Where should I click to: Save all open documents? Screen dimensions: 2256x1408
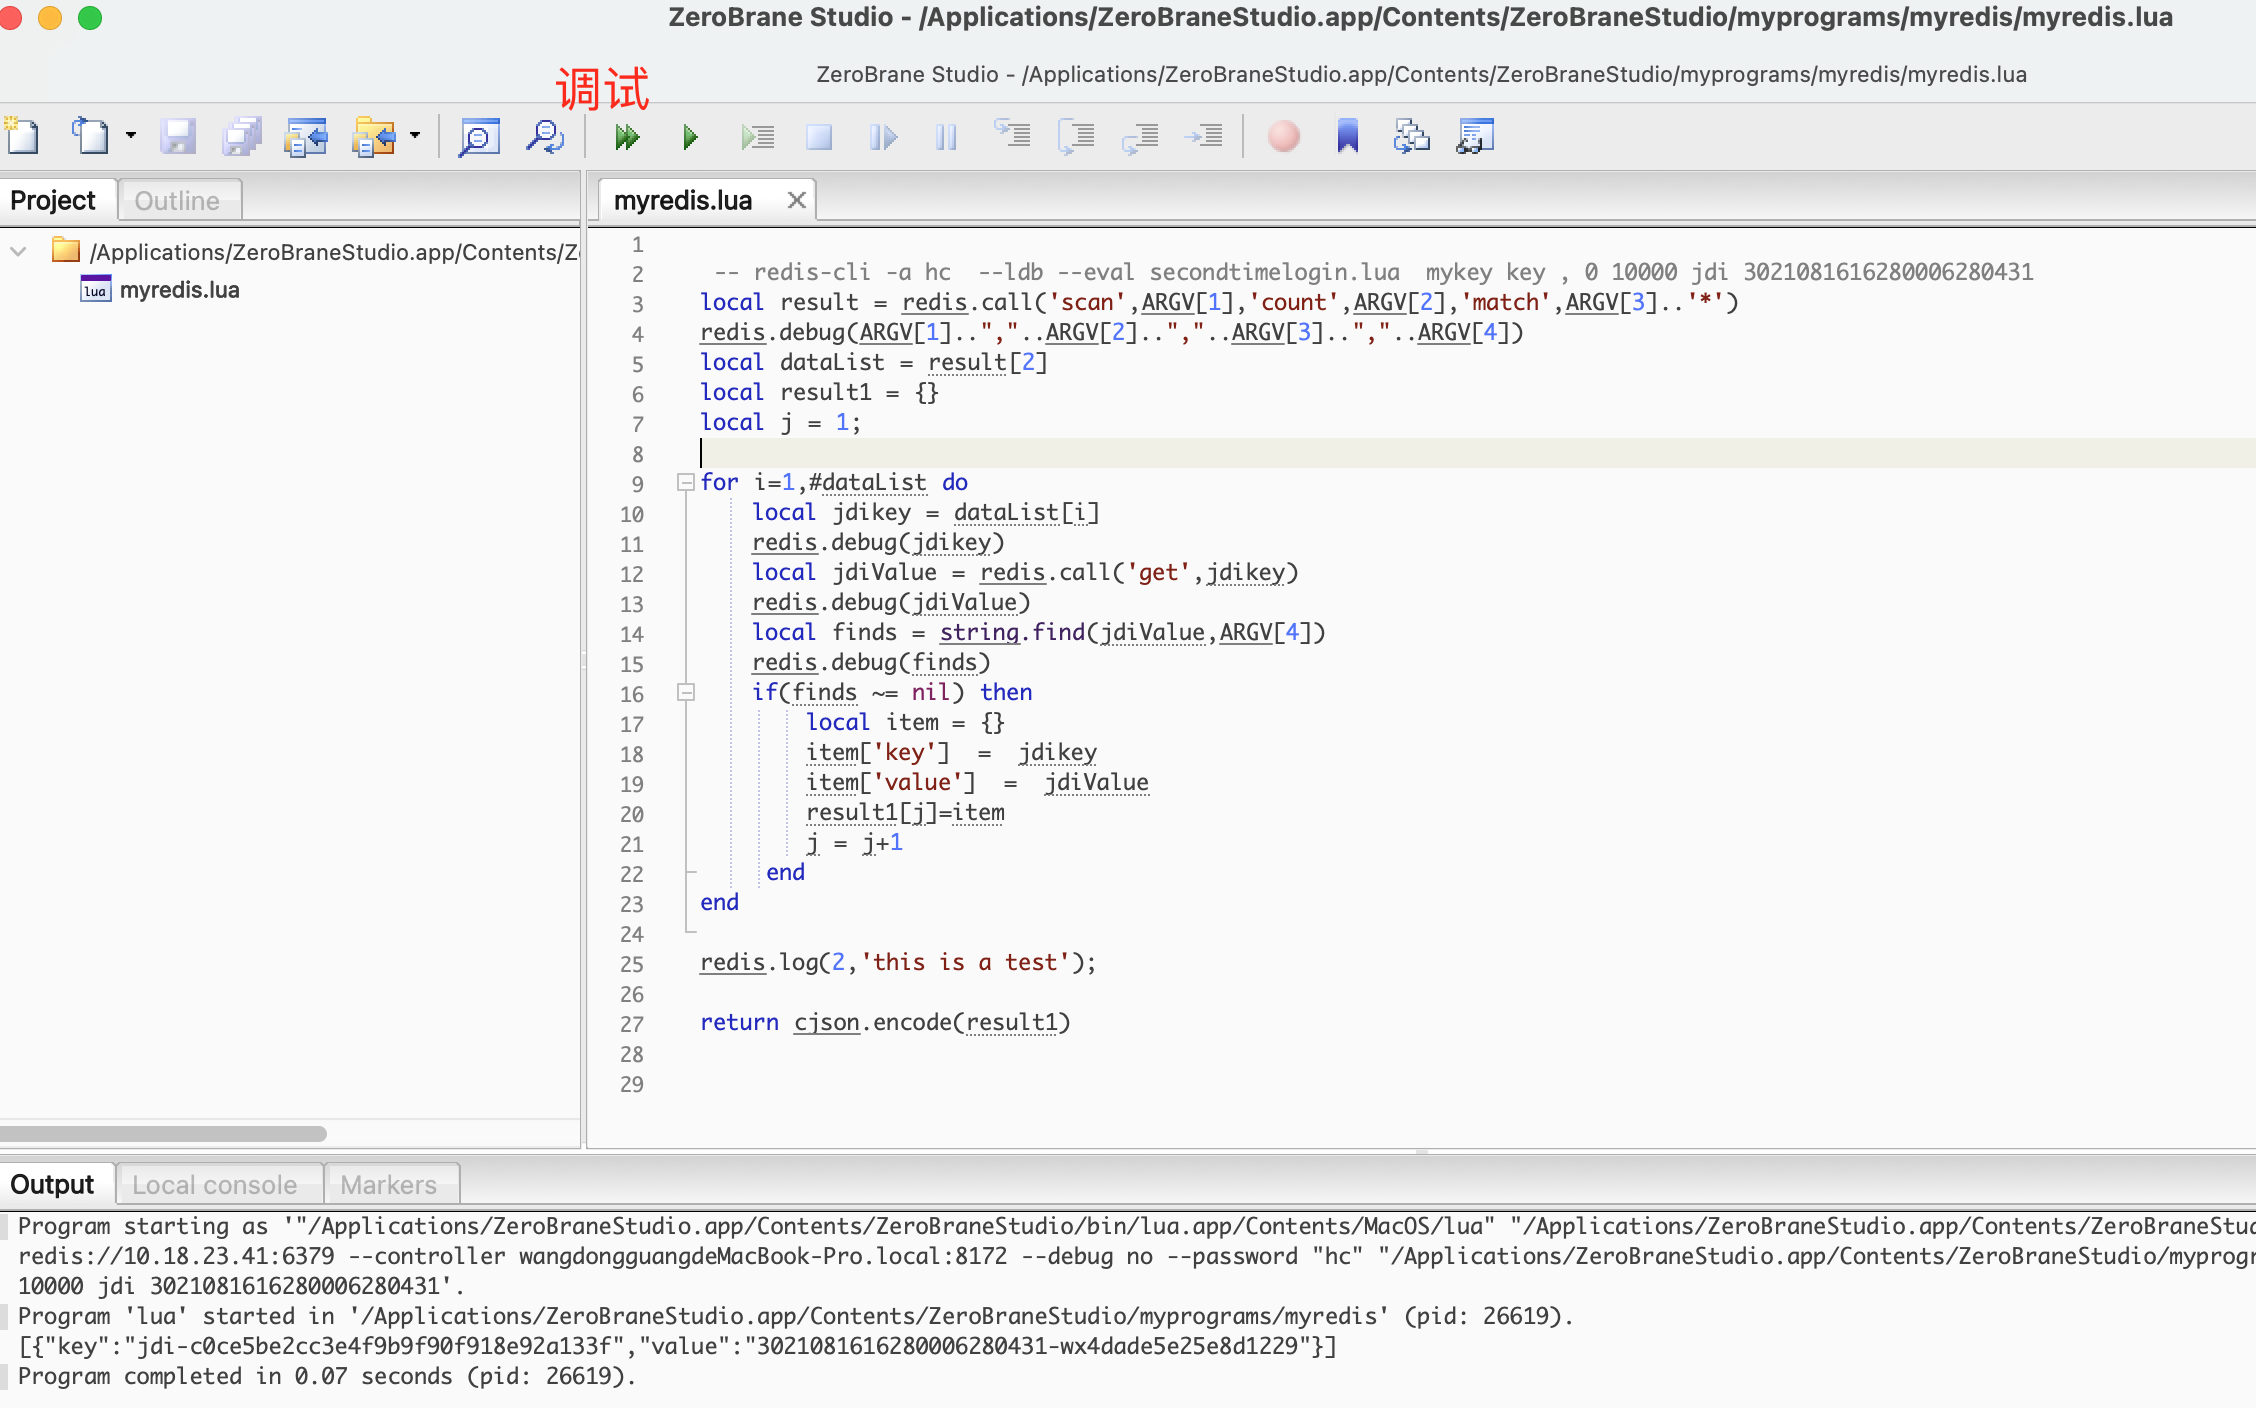242,136
